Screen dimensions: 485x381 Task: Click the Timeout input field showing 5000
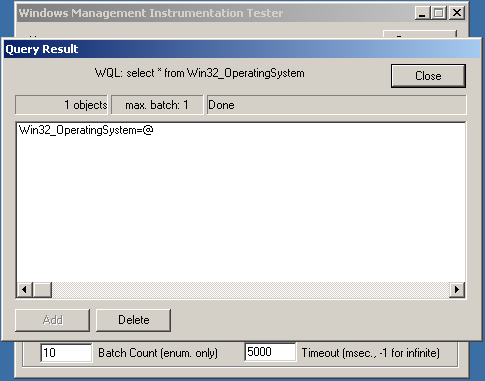[x=270, y=352]
